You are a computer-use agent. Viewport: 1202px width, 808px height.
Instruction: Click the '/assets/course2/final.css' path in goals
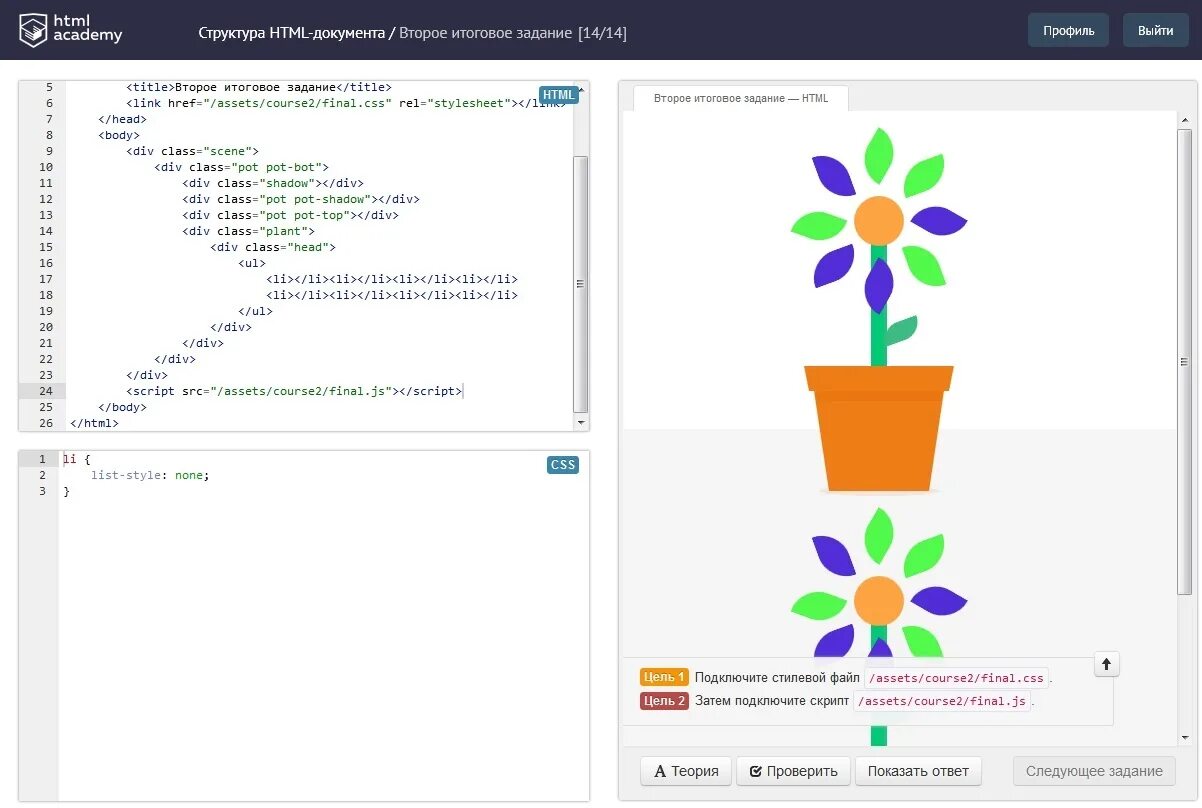click(957, 678)
